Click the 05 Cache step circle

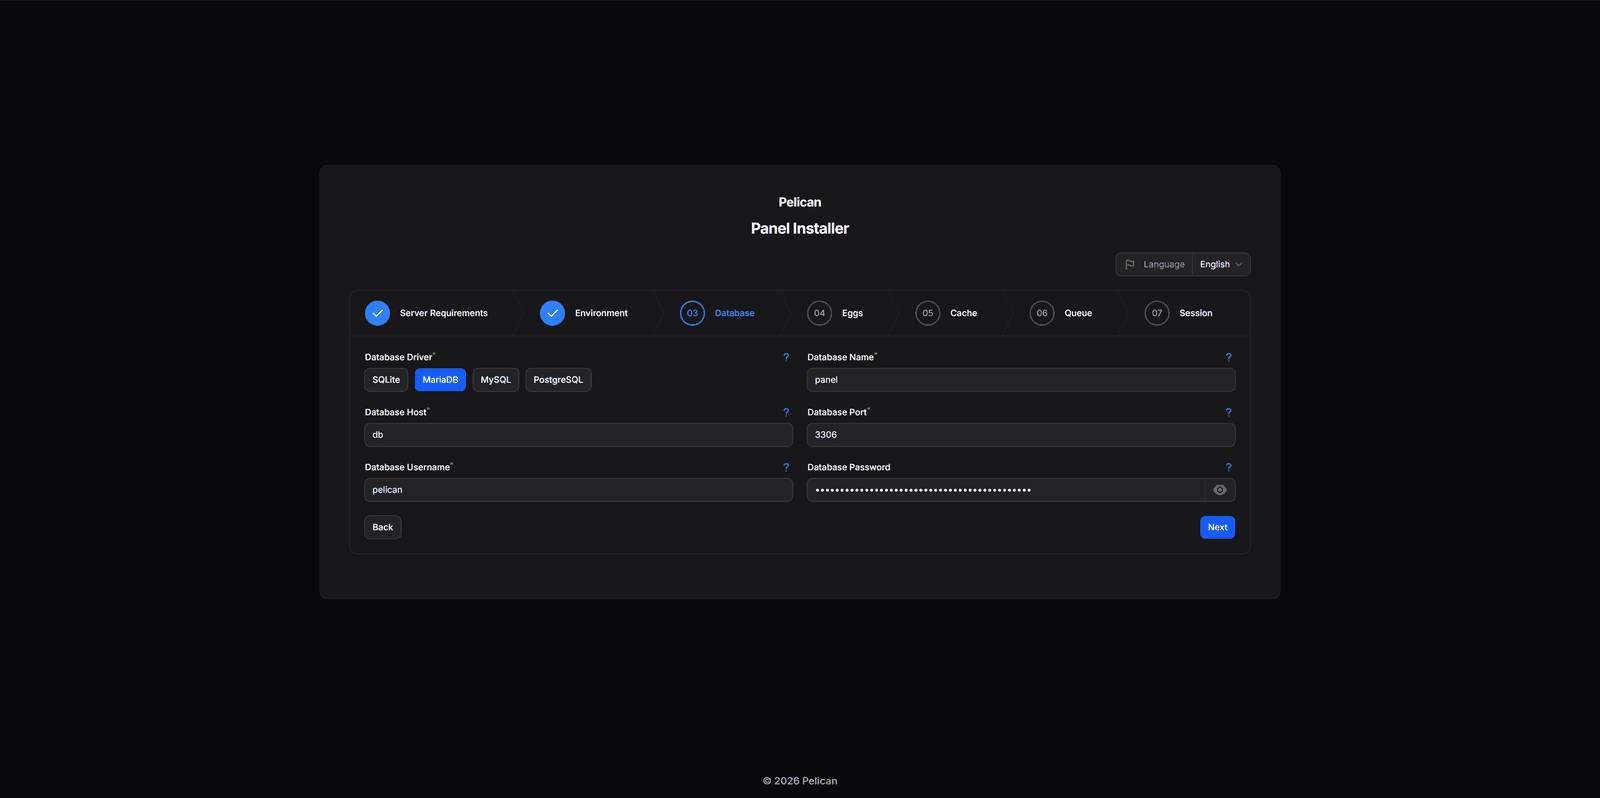[928, 313]
